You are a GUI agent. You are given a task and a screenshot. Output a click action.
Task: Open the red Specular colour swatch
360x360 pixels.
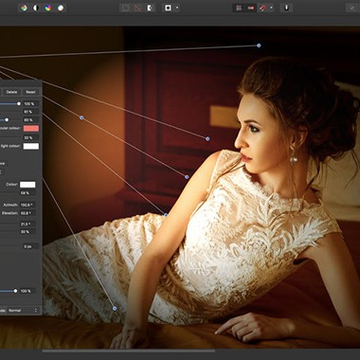pos(31,128)
